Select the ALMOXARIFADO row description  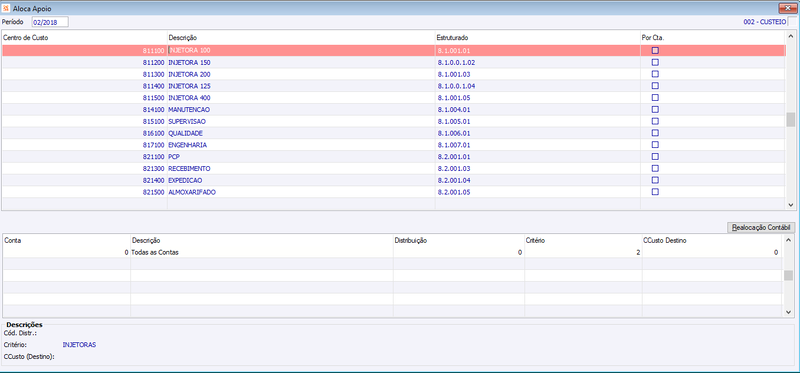click(301, 192)
